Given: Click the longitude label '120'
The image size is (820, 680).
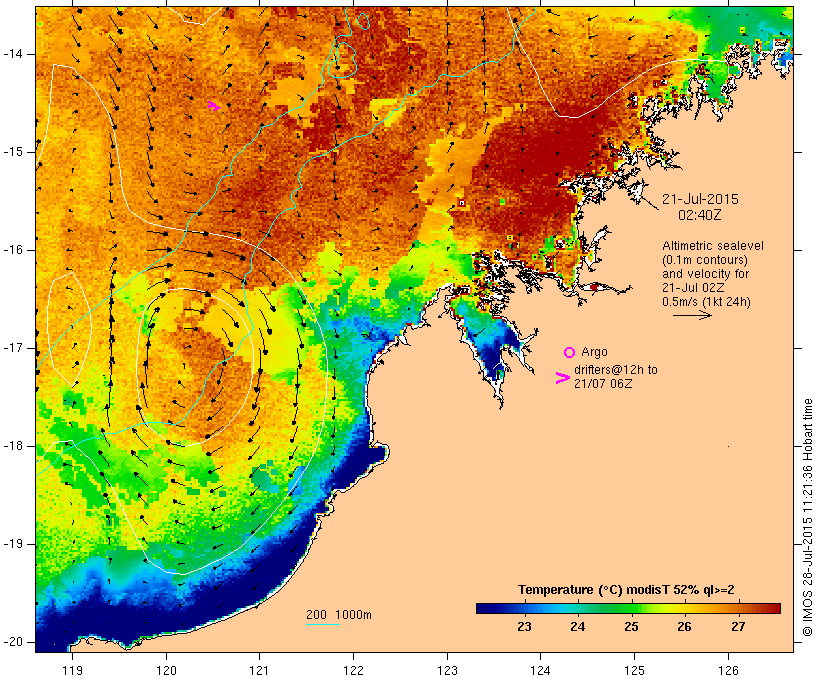Looking at the screenshot, I should pyautogui.click(x=166, y=670).
